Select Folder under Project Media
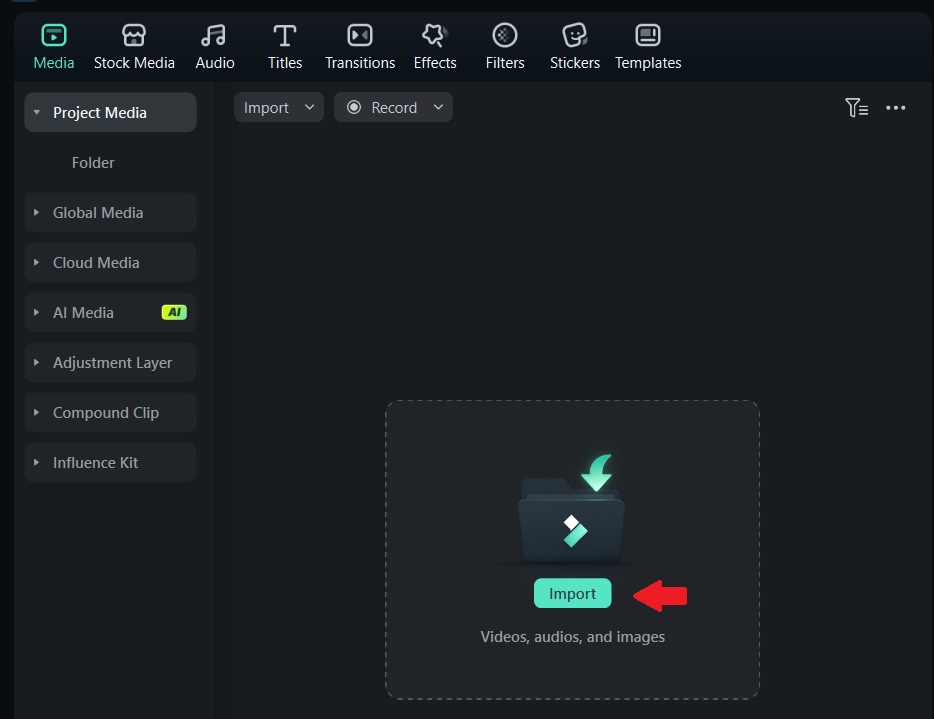 pyautogui.click(x=93, y=163)
